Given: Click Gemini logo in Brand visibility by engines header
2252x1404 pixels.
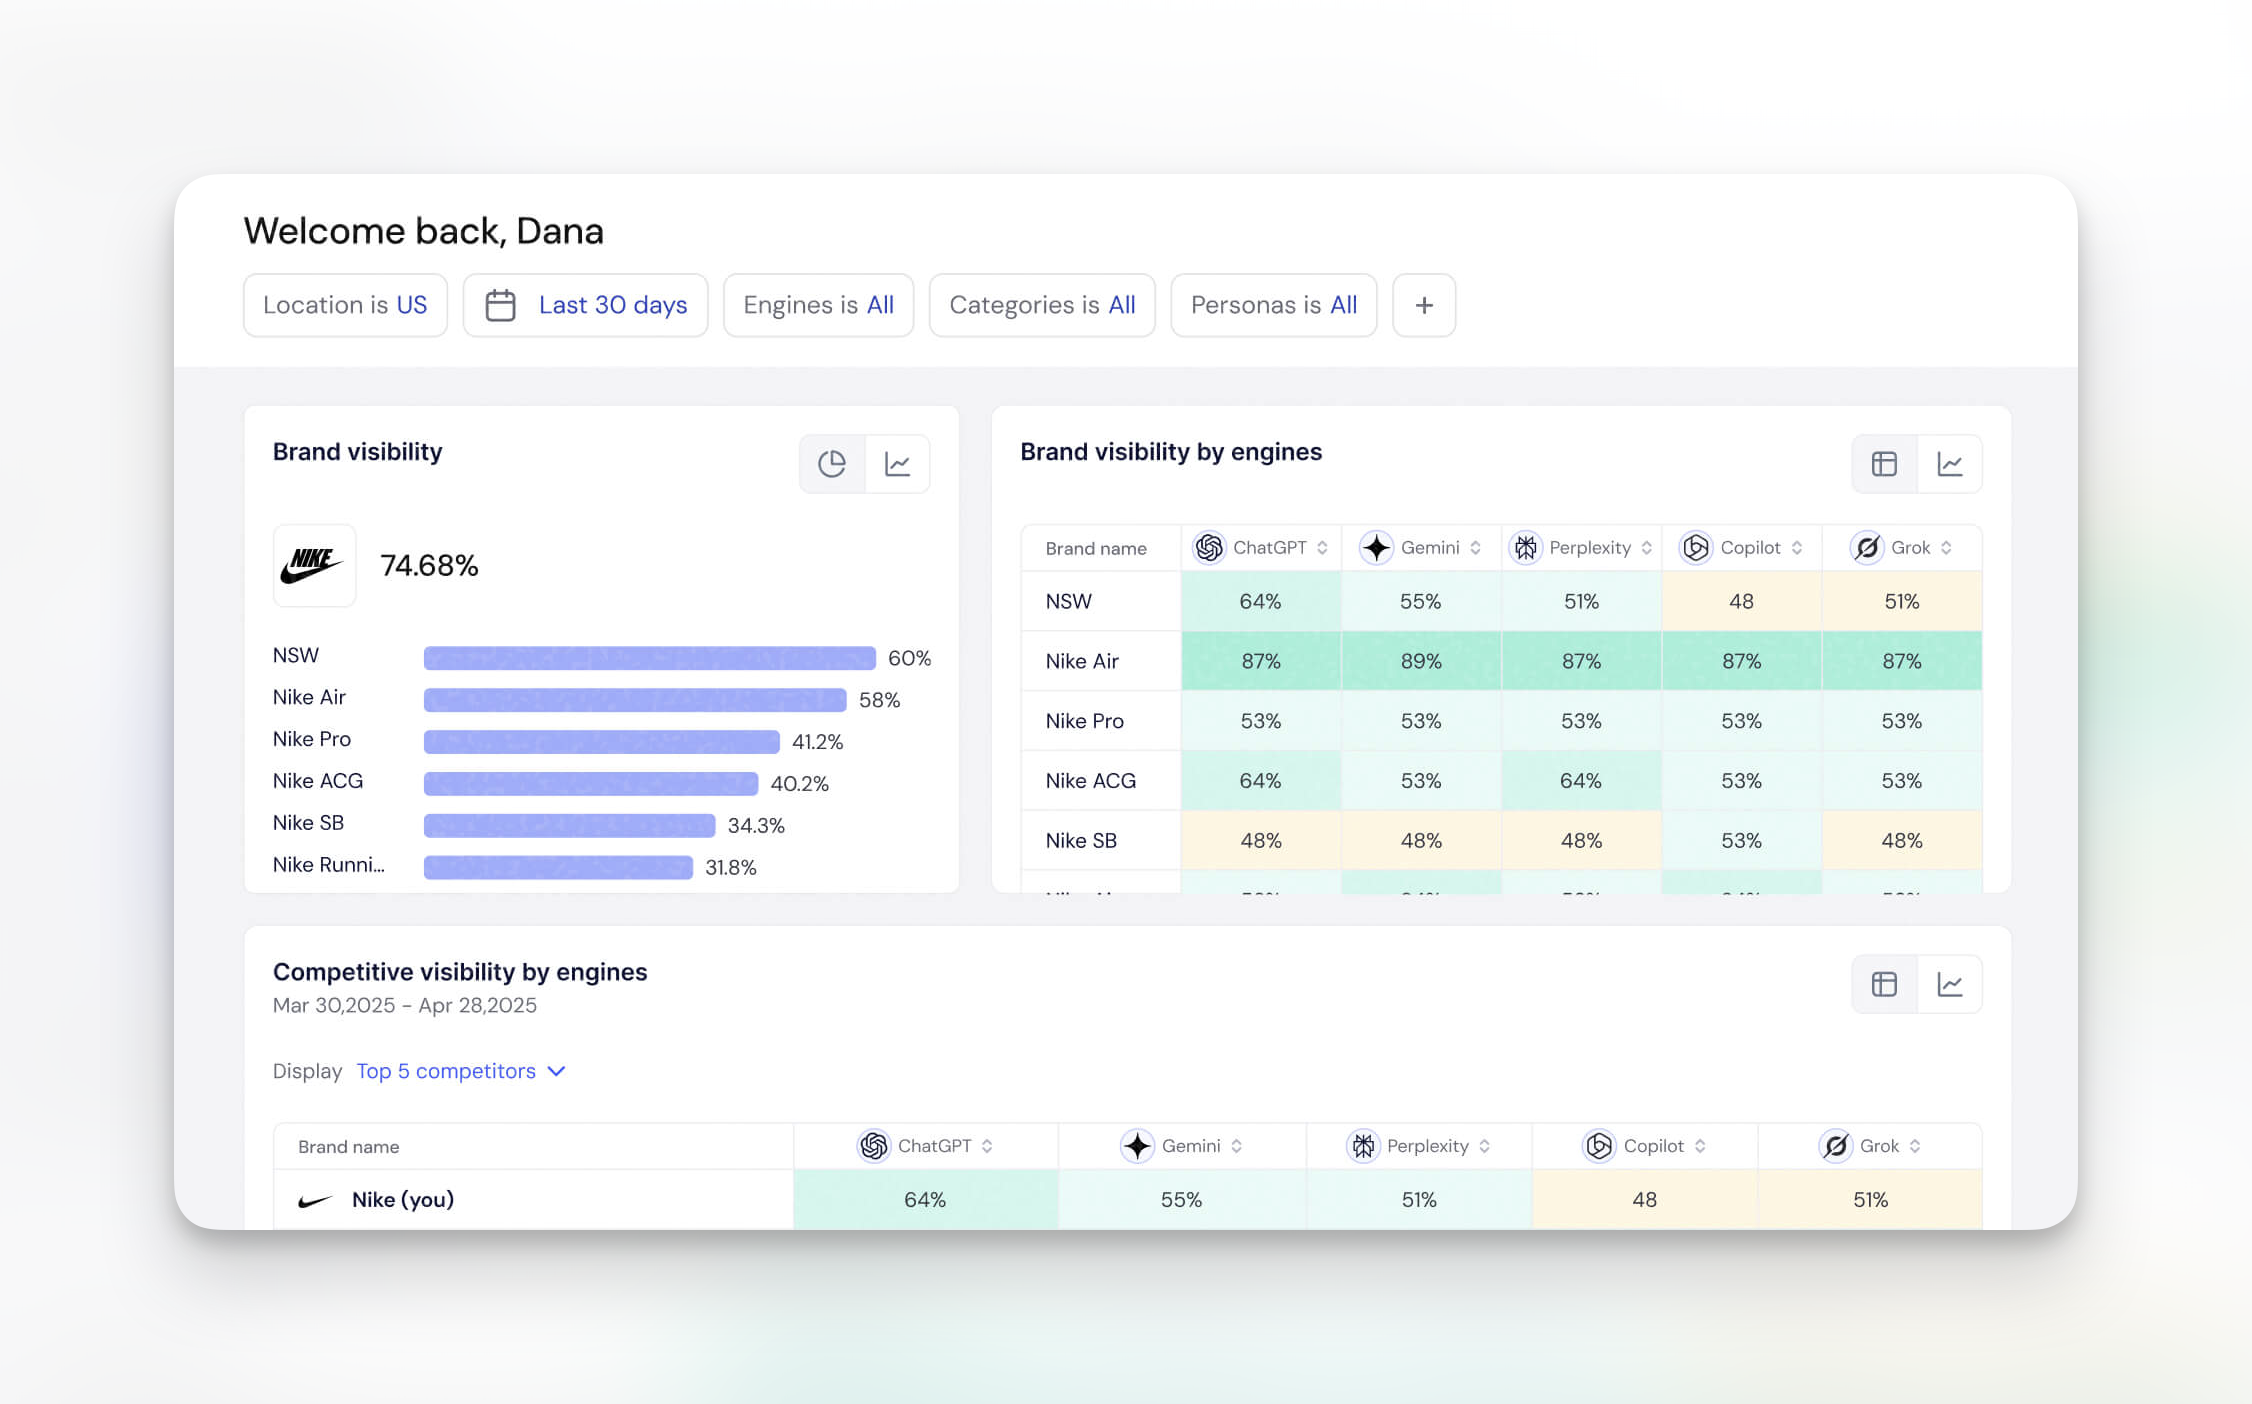Looking at the screenshot, I should pyautogui.click(x=1377, y=548).
